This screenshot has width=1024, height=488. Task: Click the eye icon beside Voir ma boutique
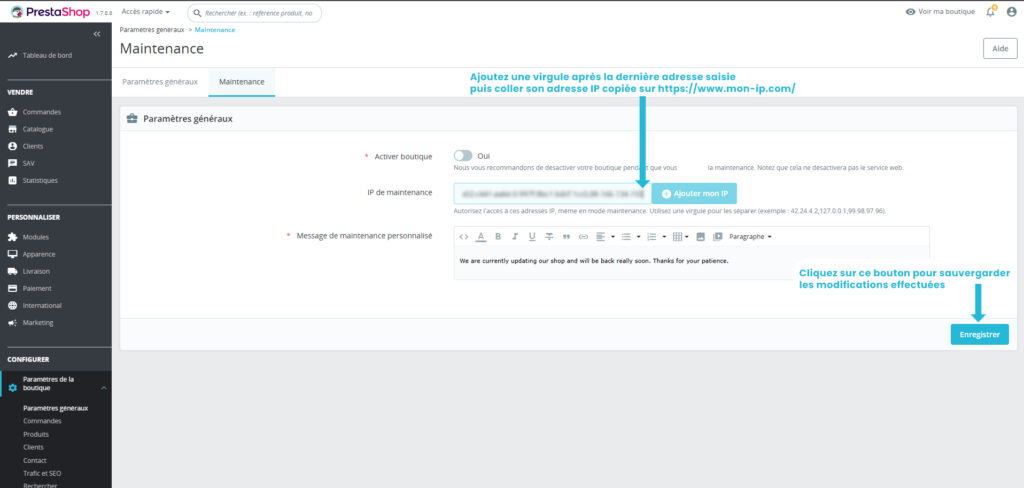pos(910,12)
